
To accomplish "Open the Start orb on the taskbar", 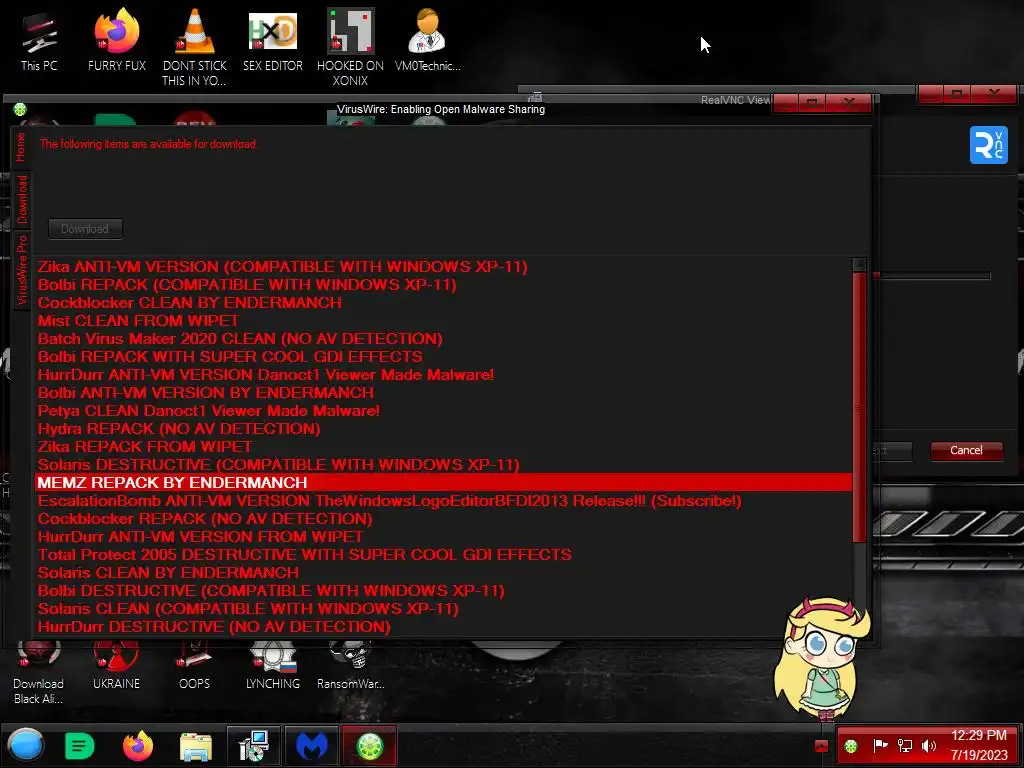I will click(x=26, y=746).
